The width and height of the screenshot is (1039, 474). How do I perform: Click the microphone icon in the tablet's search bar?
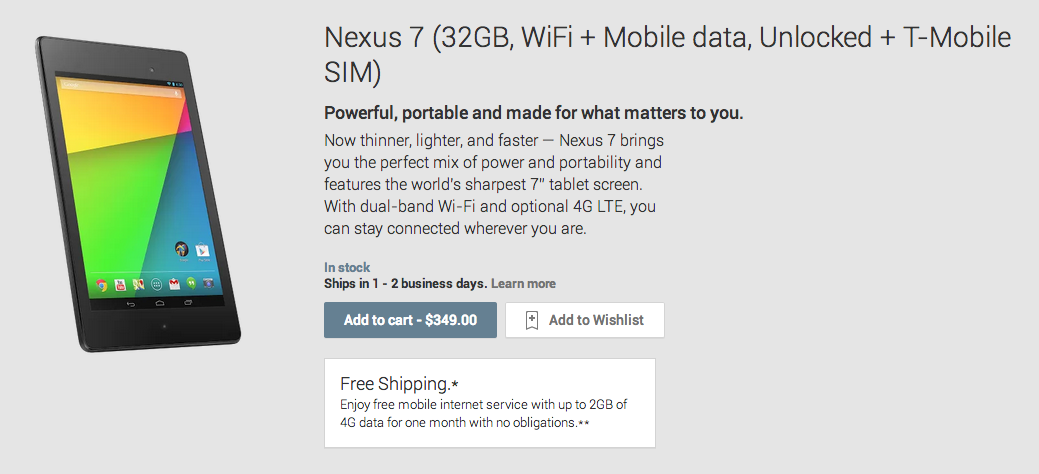177,94
